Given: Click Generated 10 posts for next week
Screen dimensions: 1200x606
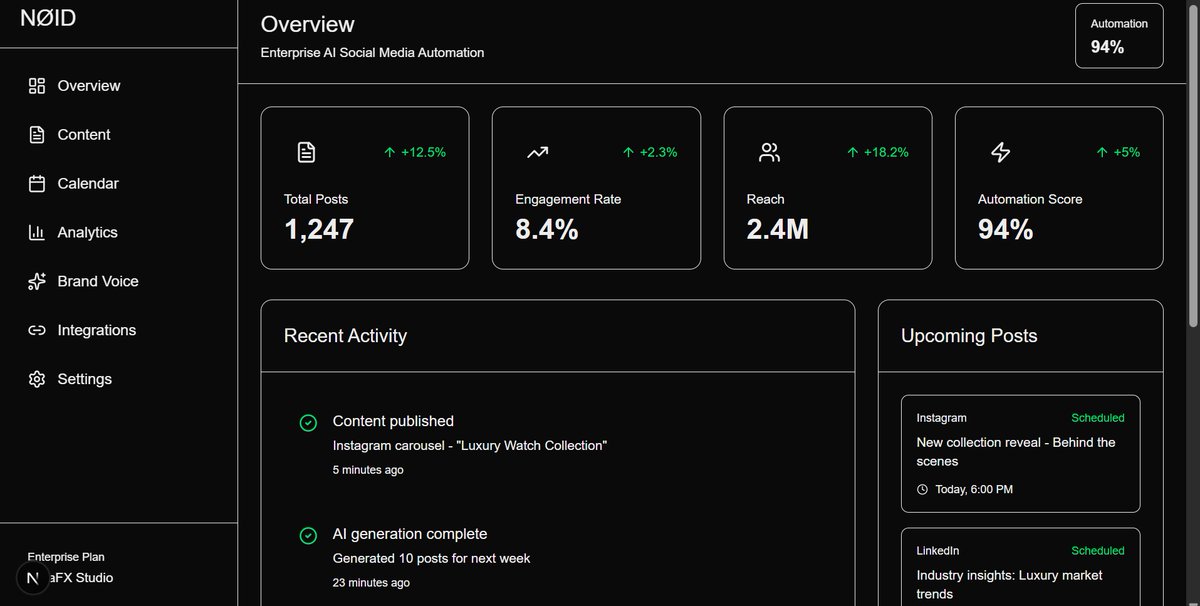Looking at the screenshot, I should click(x=432, y=559).
